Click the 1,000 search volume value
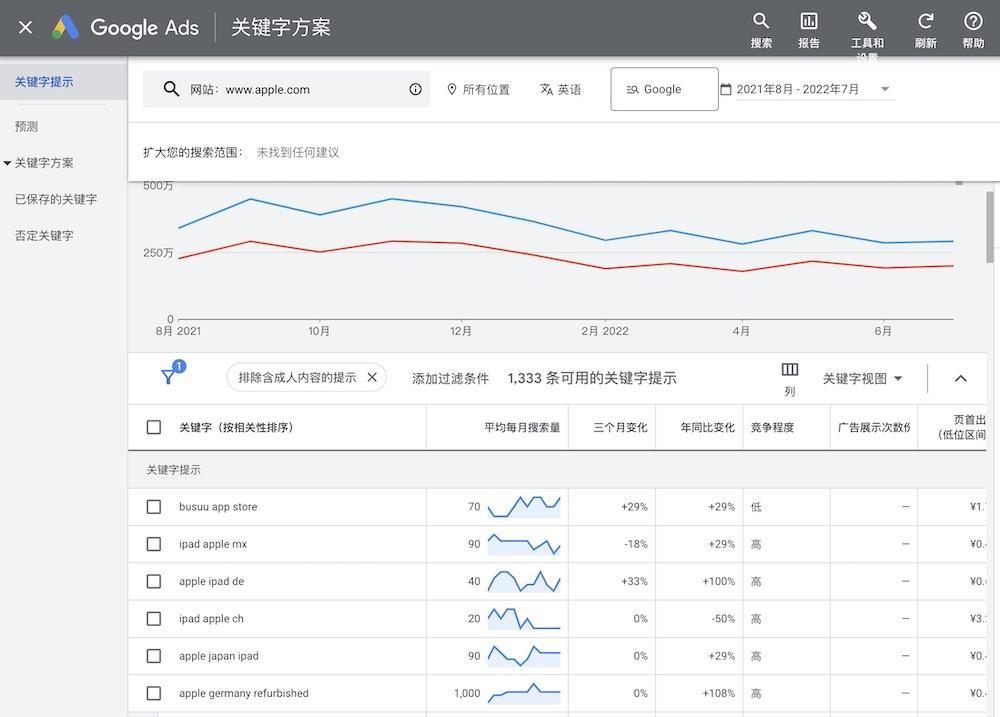Viewport: 1000px width, 717px height. pos(467,693)
